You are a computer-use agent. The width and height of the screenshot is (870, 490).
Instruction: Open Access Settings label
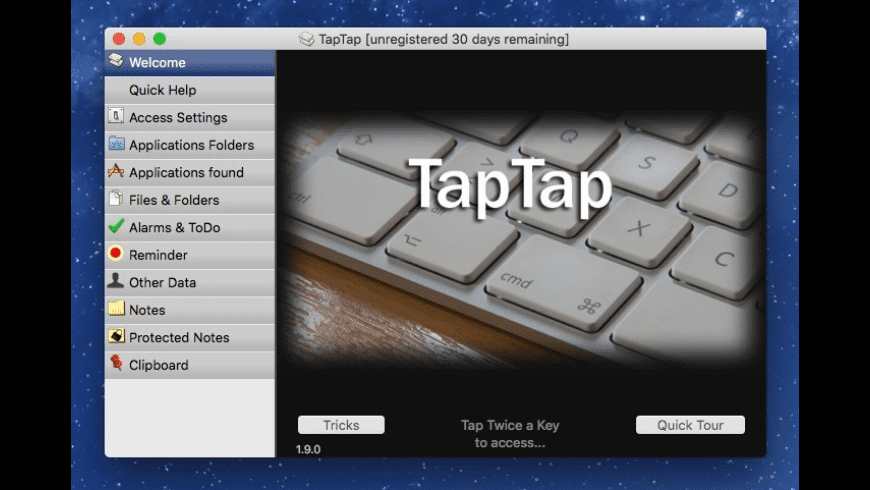(x=178, y=118)
